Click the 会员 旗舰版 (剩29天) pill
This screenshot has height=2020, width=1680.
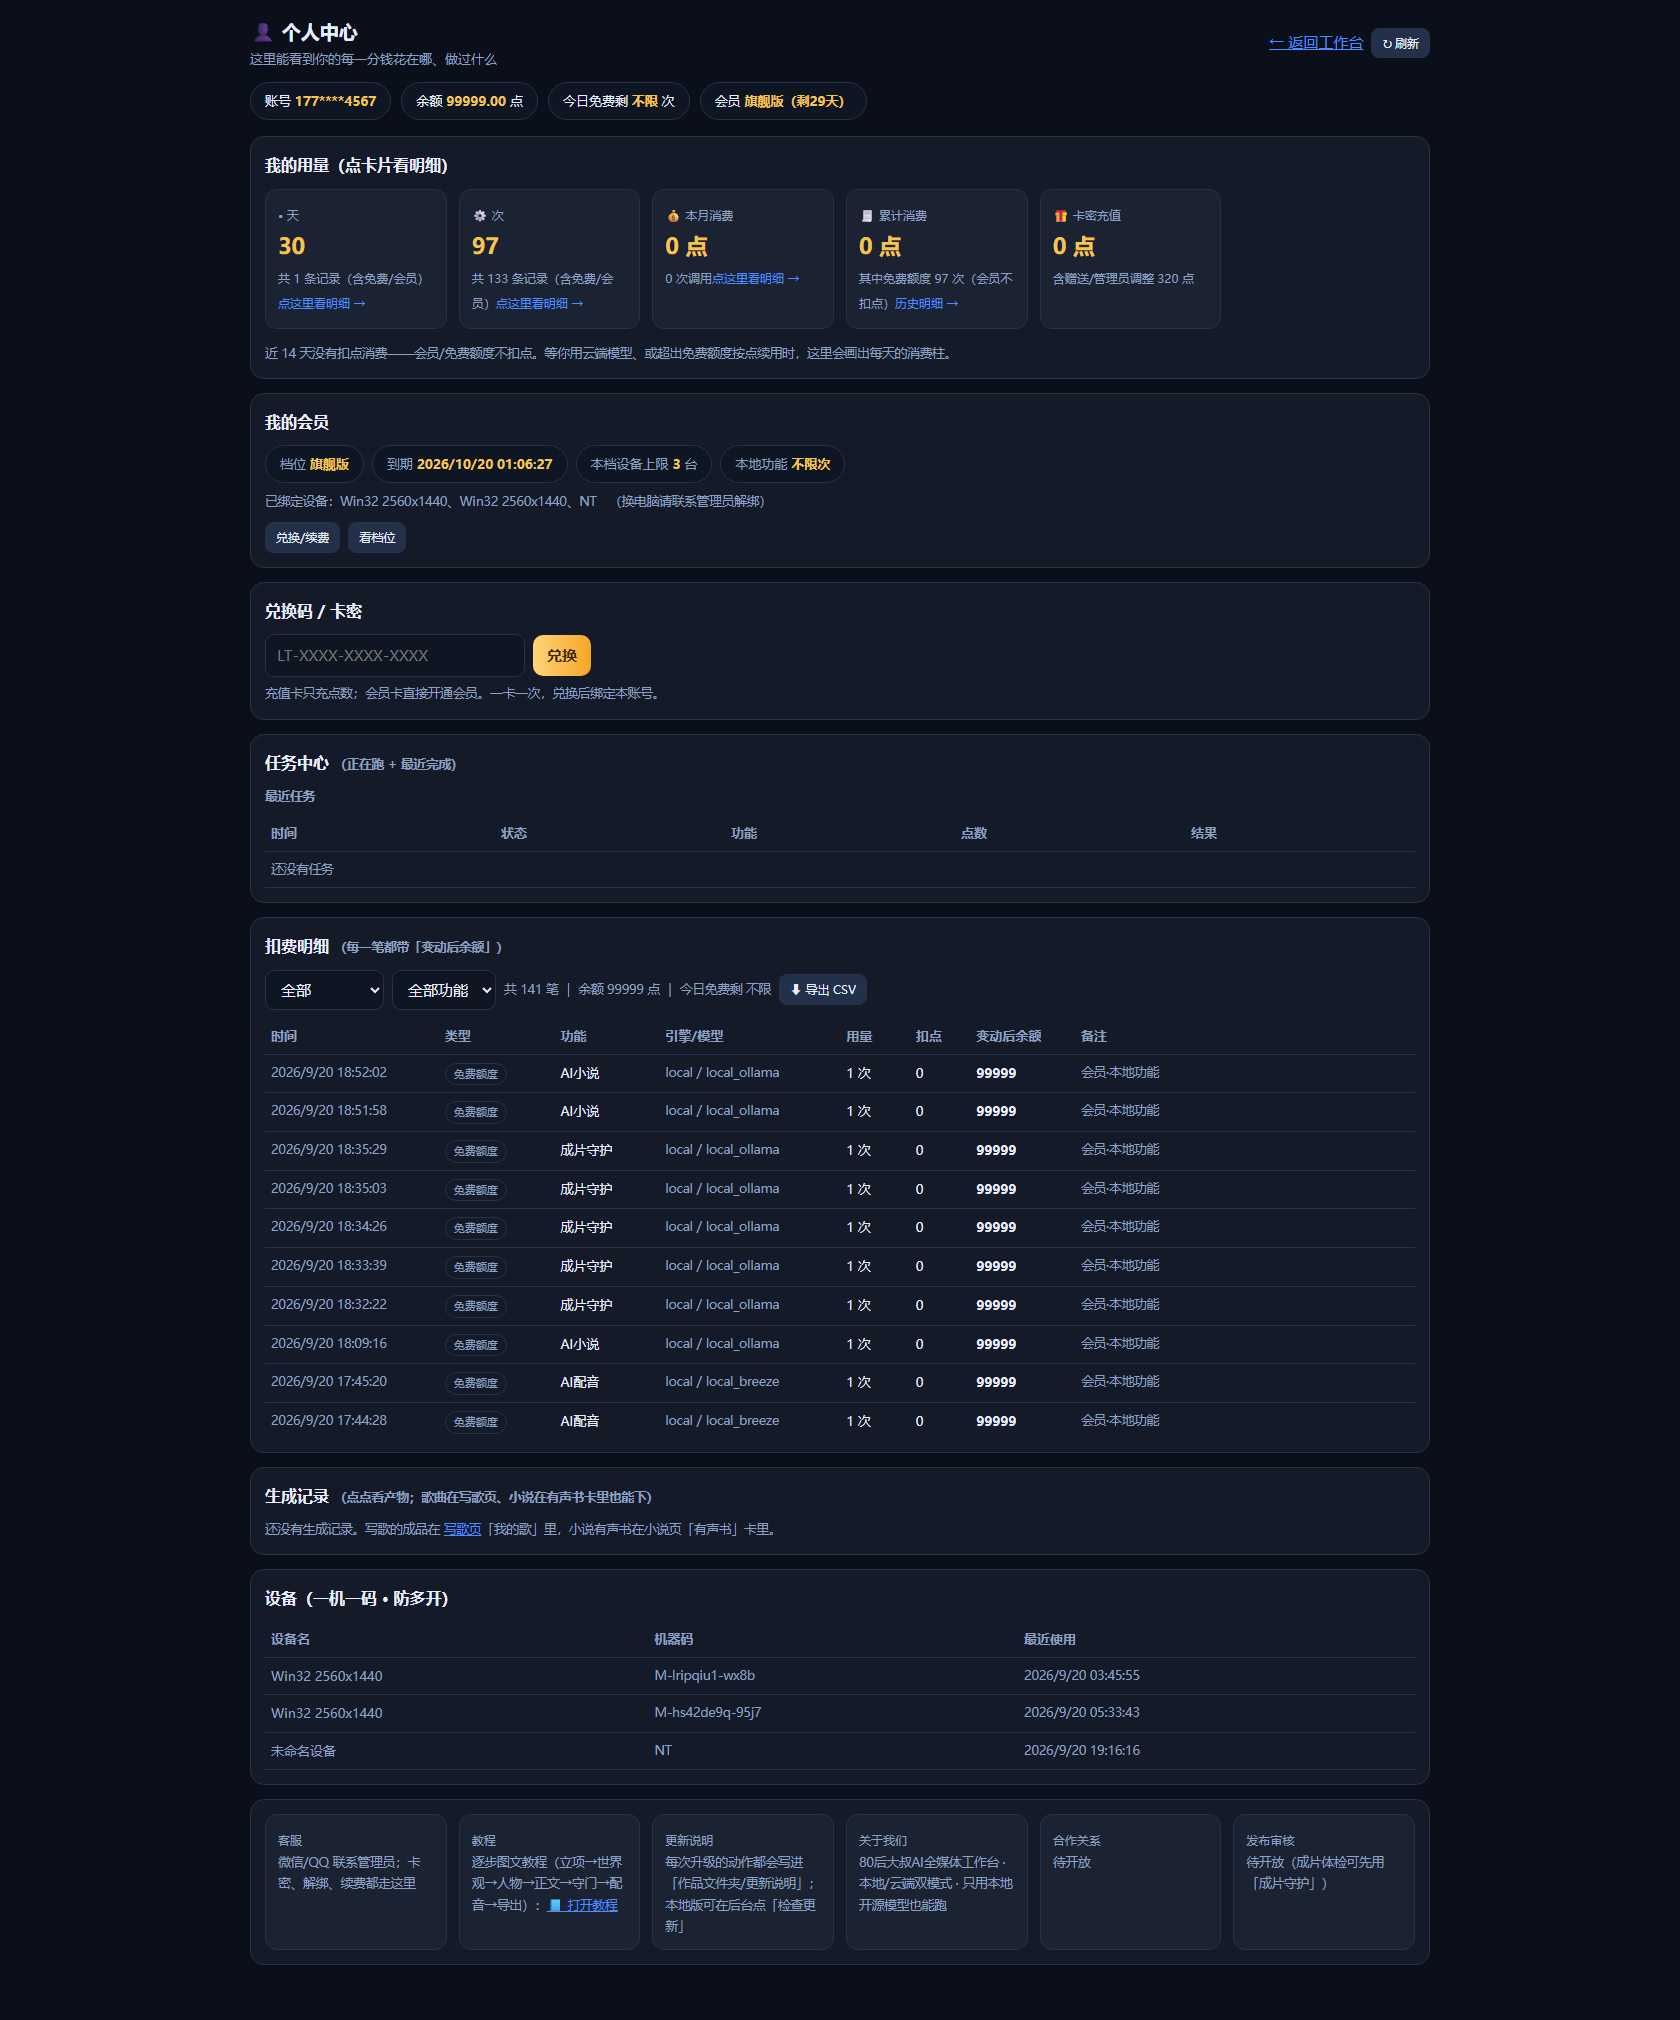tap(783, 101)
